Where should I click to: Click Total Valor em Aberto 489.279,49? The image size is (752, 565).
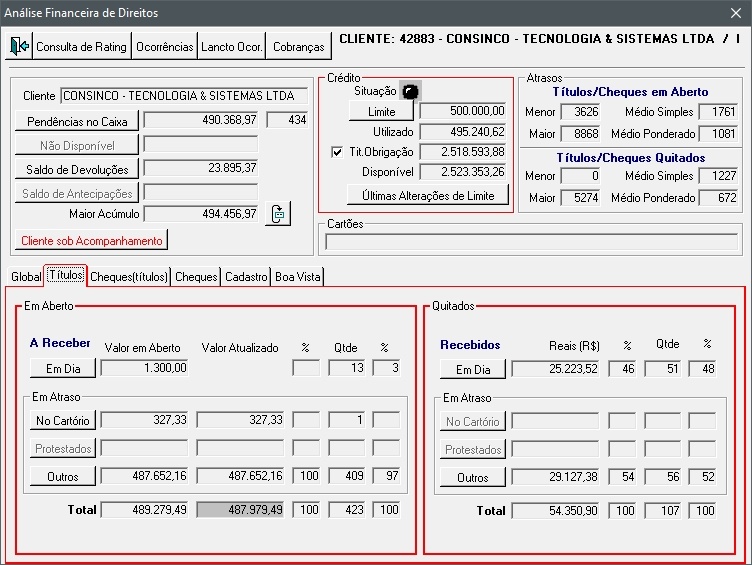point(144,509)
